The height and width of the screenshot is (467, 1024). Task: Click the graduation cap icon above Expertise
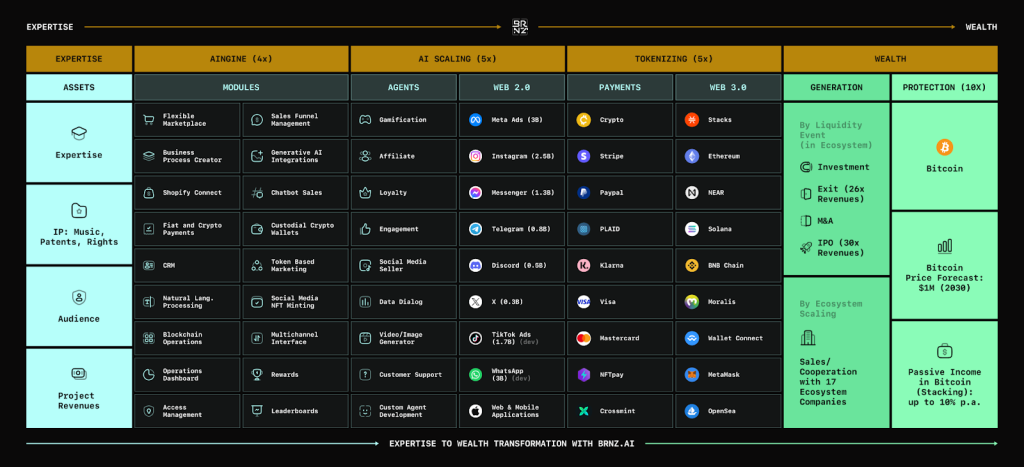[78, 133]
